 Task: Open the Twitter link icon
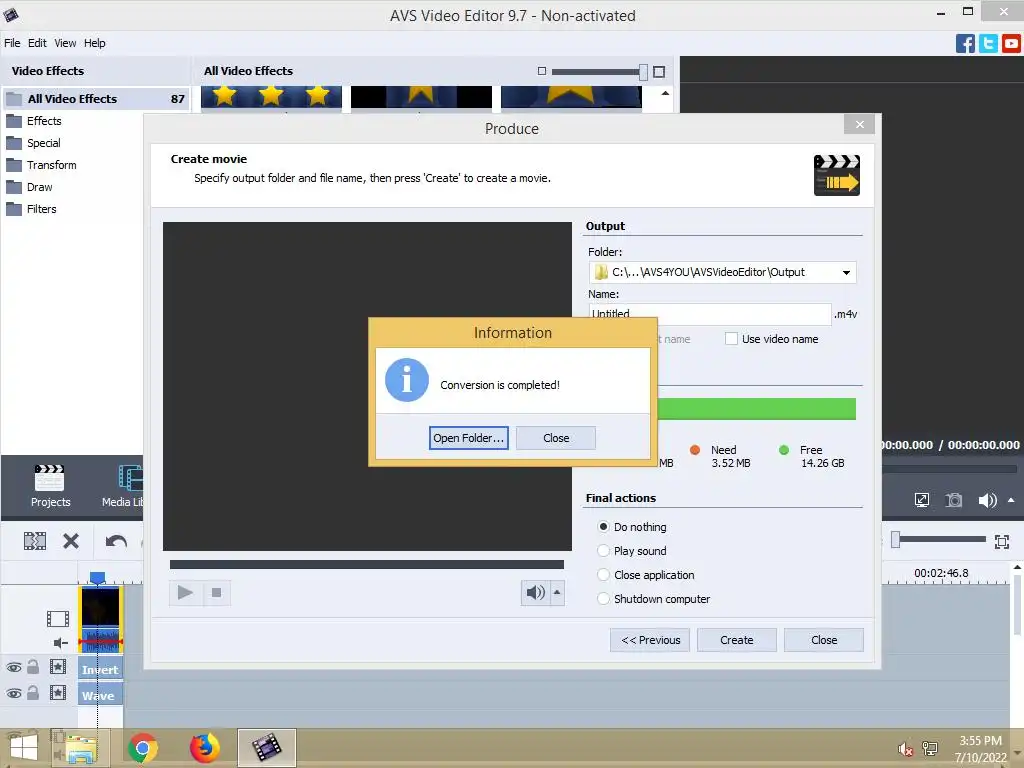988,44
